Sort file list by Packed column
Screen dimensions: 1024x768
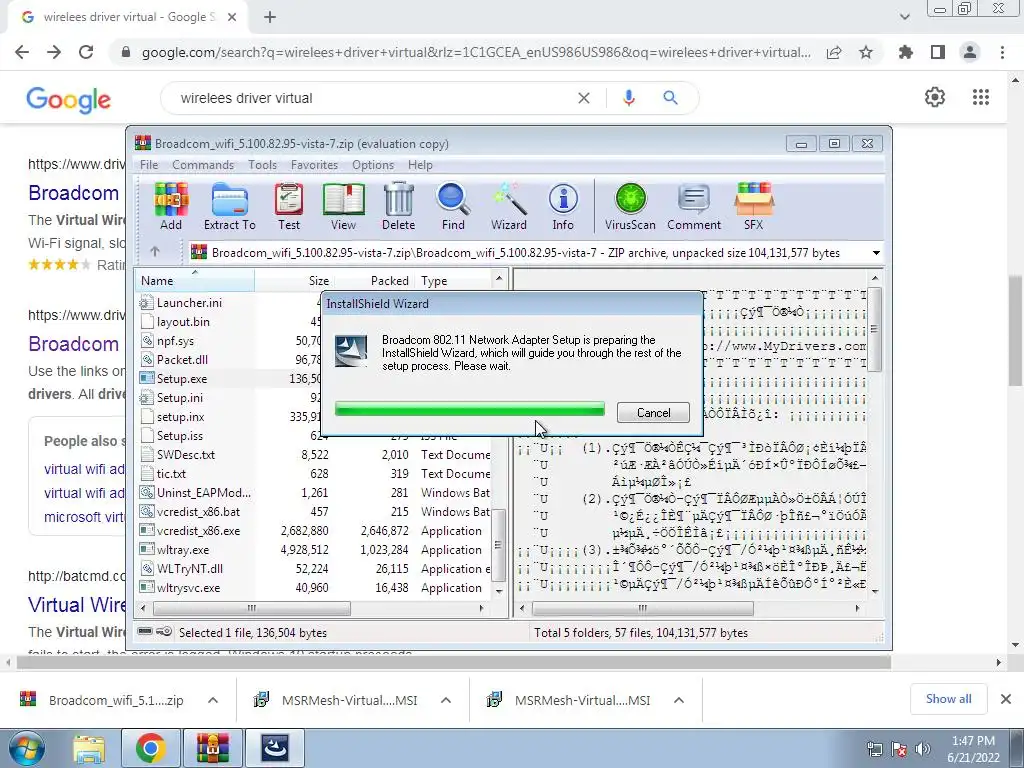tap(374, 281)
